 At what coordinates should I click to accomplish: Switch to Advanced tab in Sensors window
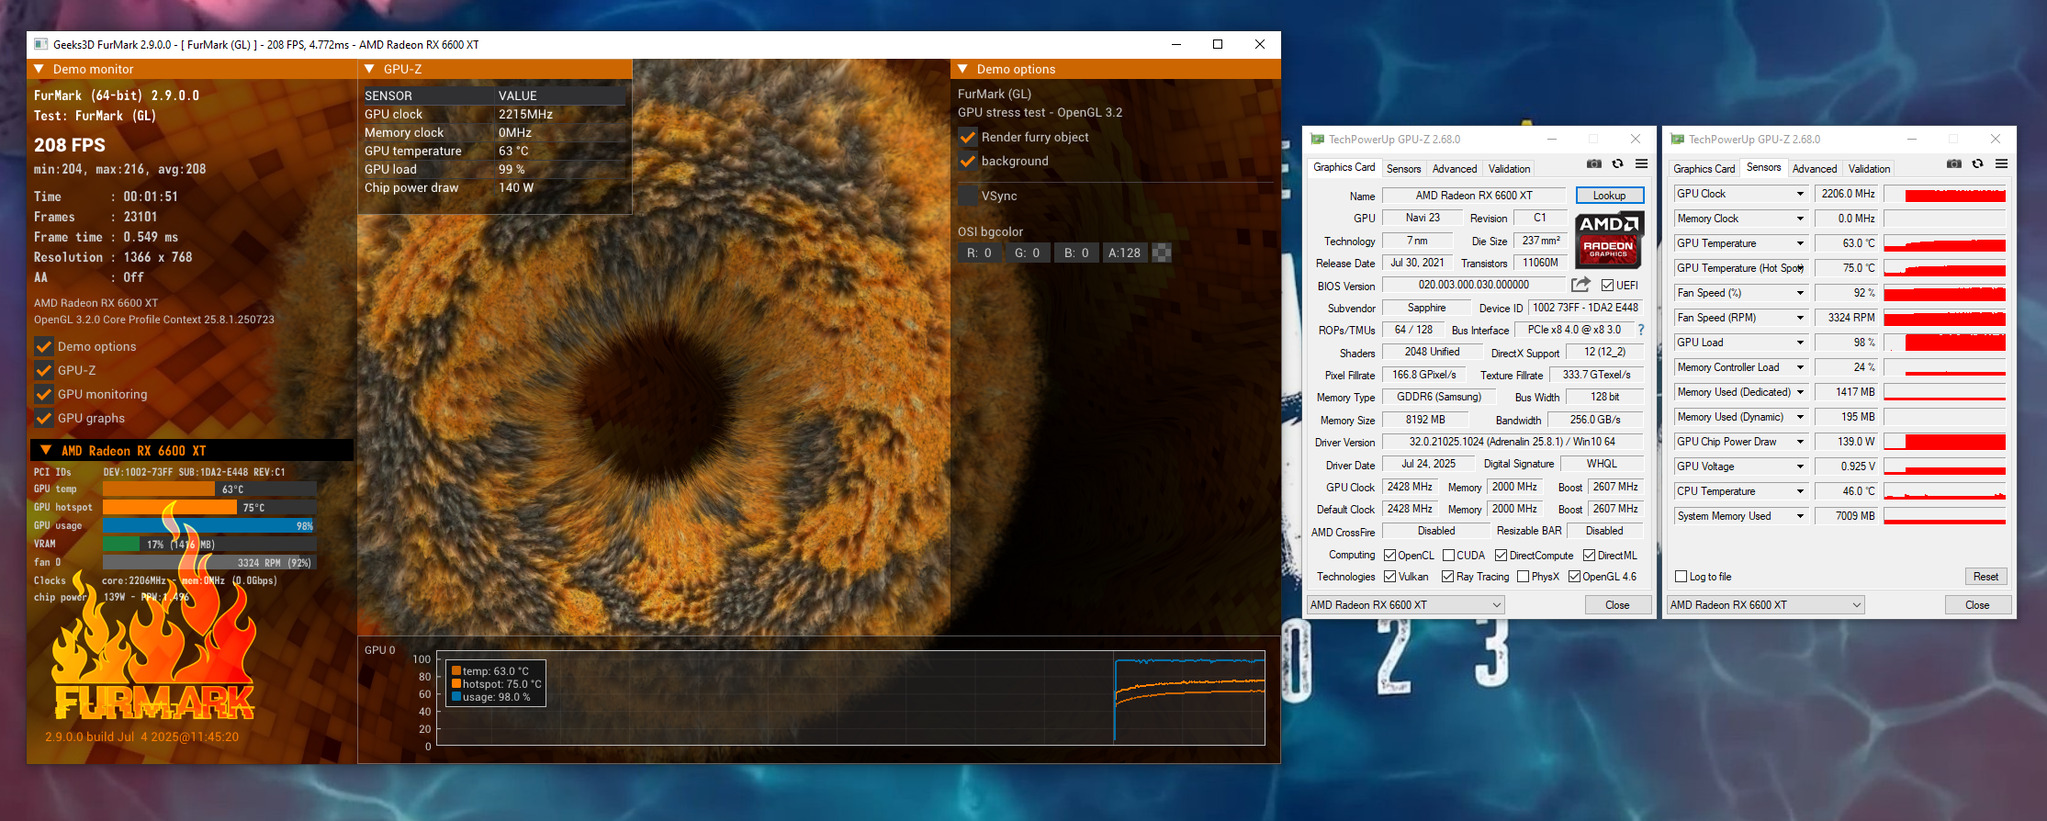1814,169
